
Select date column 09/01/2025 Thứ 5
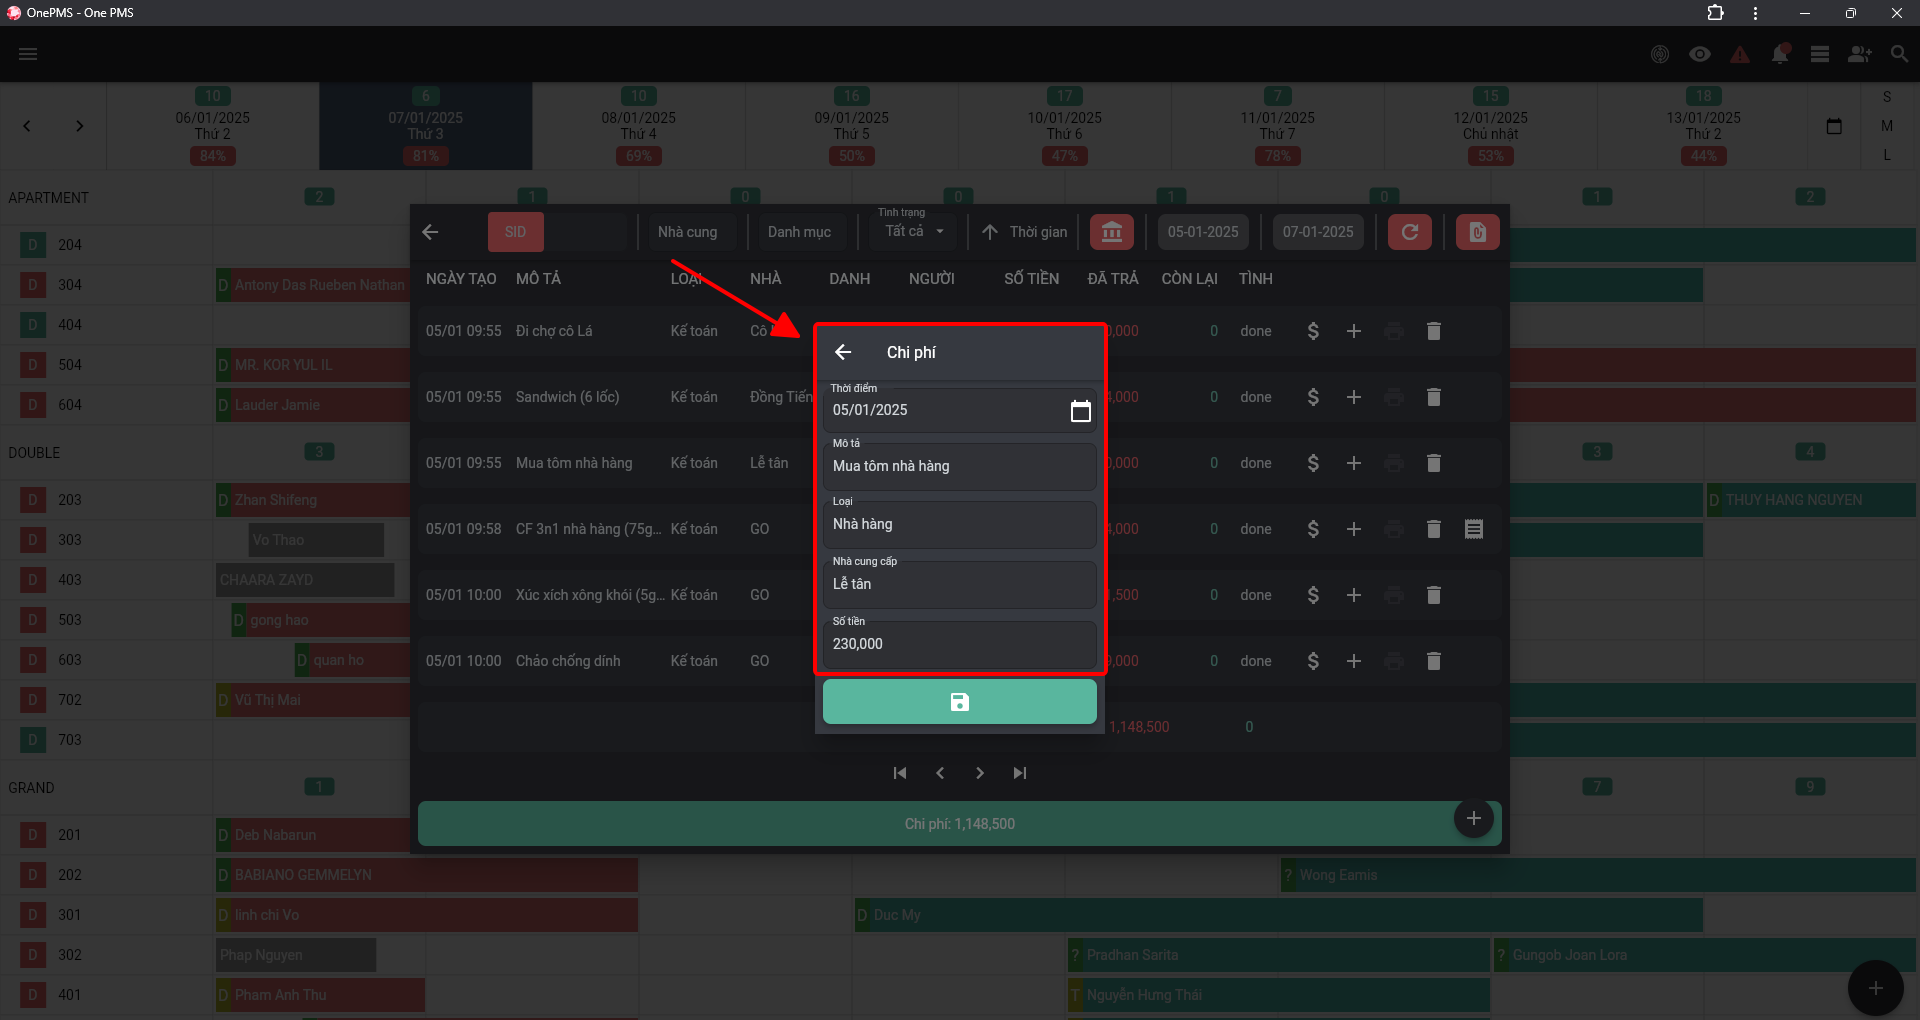click(x=852, y=126)
